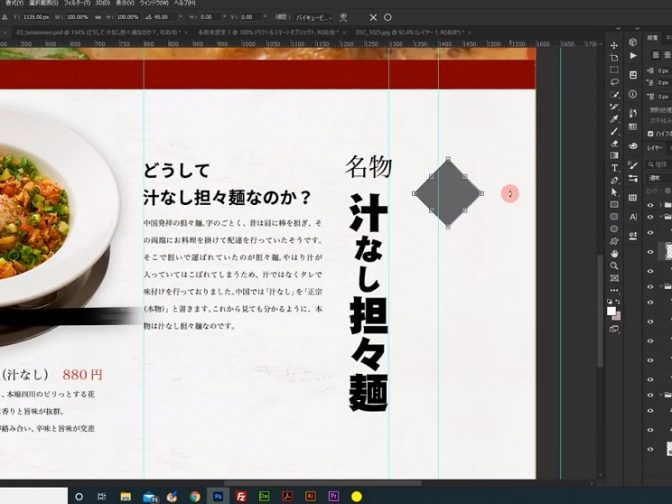Open the レイヤー panel tab

[654, 148]
